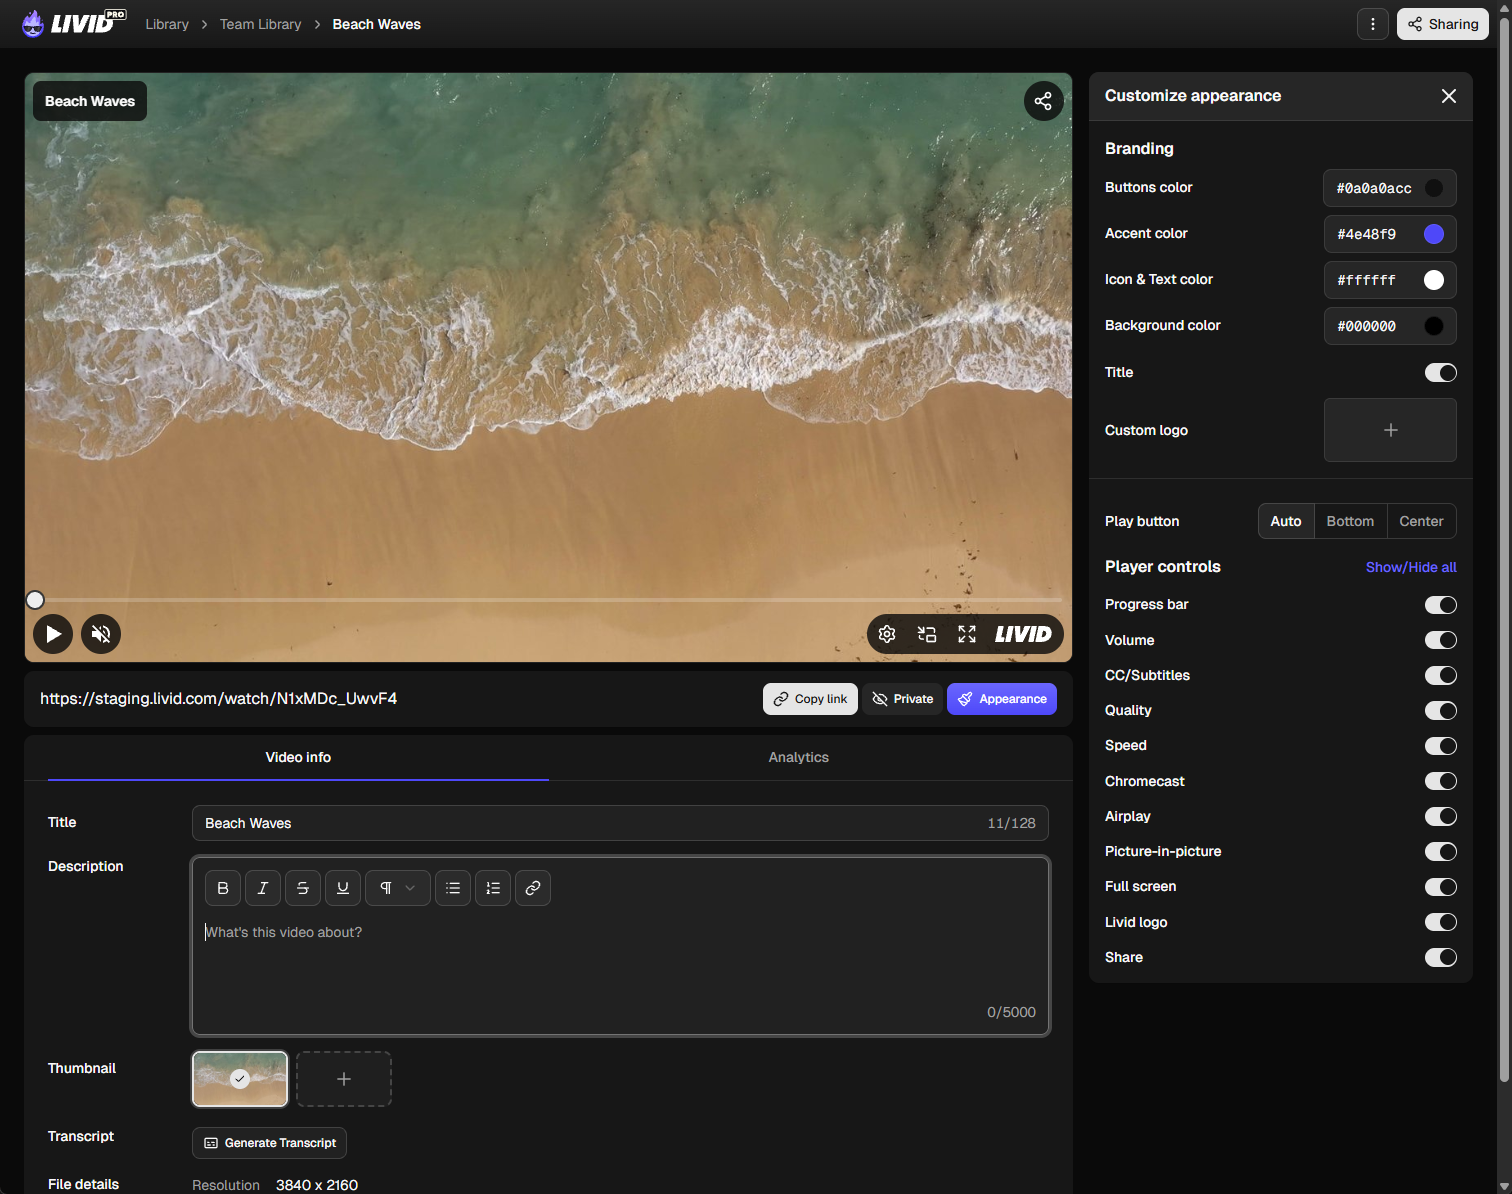The height and width of the screenshot is (1194, 1512).
Task: Insert a bulleted list in description
Action: [x=453, y=888]
